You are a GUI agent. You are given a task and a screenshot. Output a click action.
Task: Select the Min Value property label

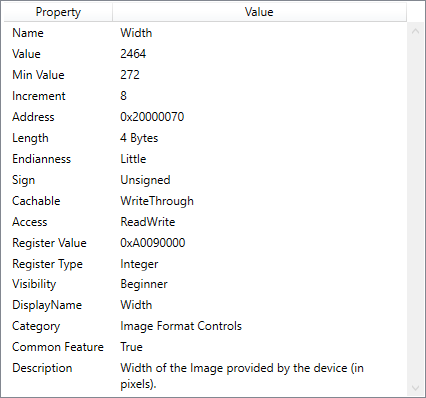point(38,75)
